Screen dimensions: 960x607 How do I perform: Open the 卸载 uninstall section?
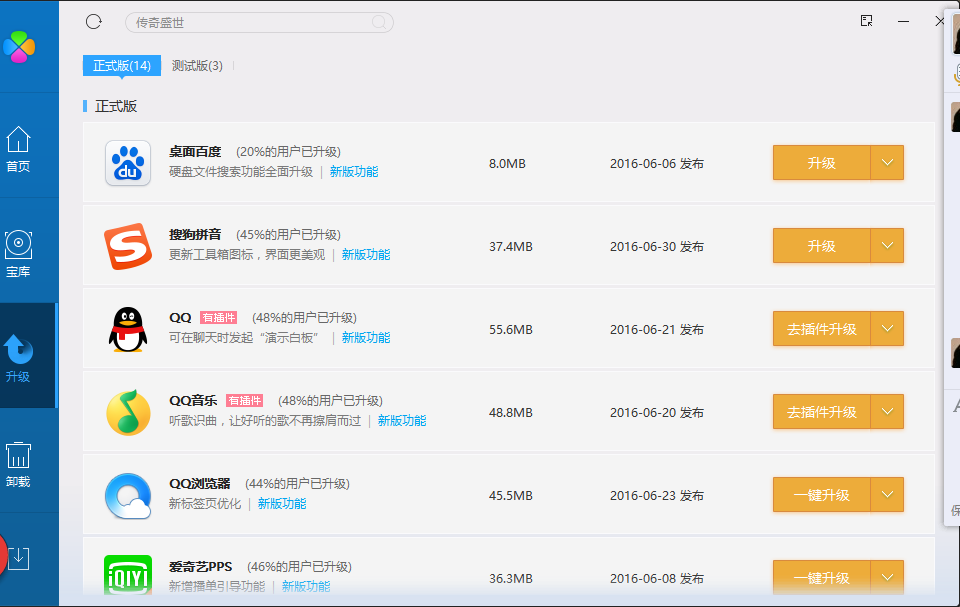18,464
